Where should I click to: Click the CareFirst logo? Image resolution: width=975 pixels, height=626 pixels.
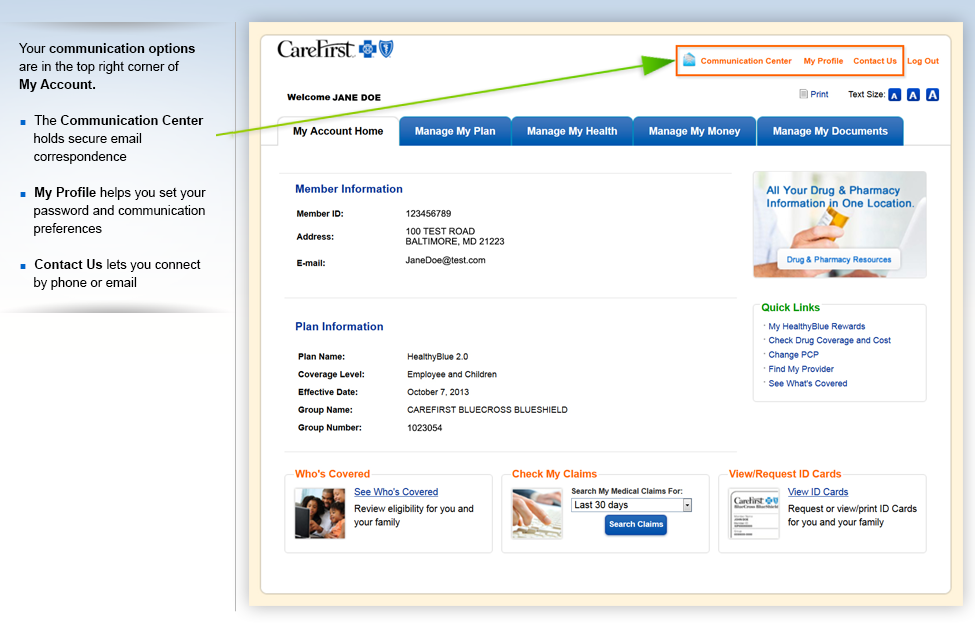[335, 48]
